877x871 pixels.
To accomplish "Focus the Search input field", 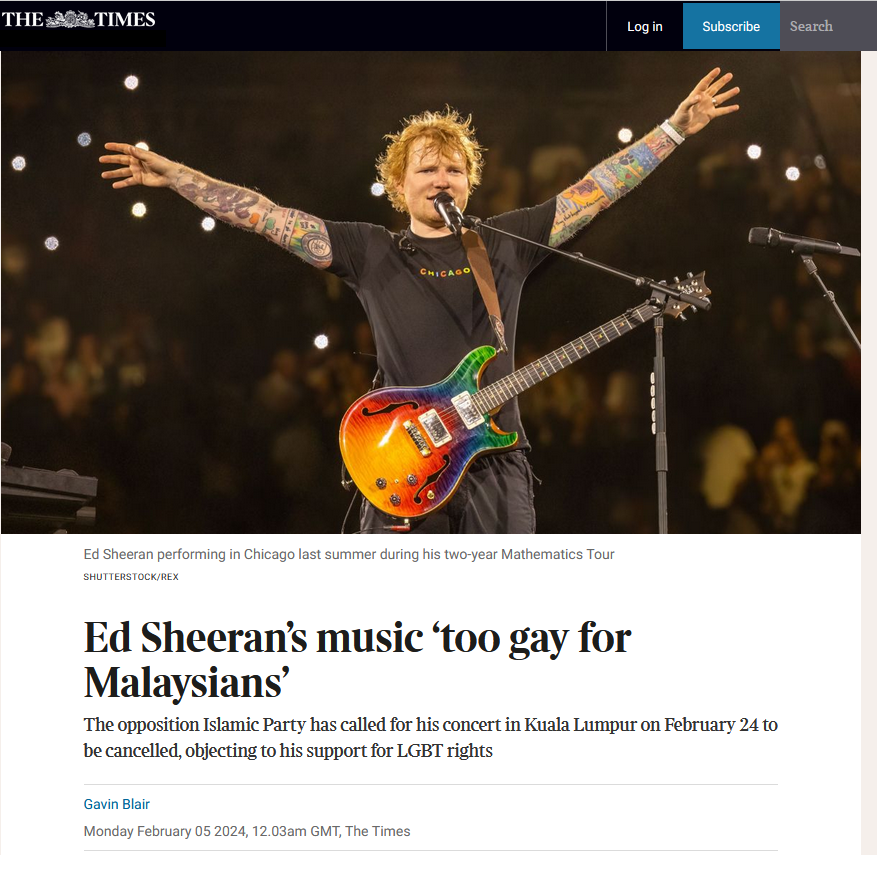I will coord(828,26).
